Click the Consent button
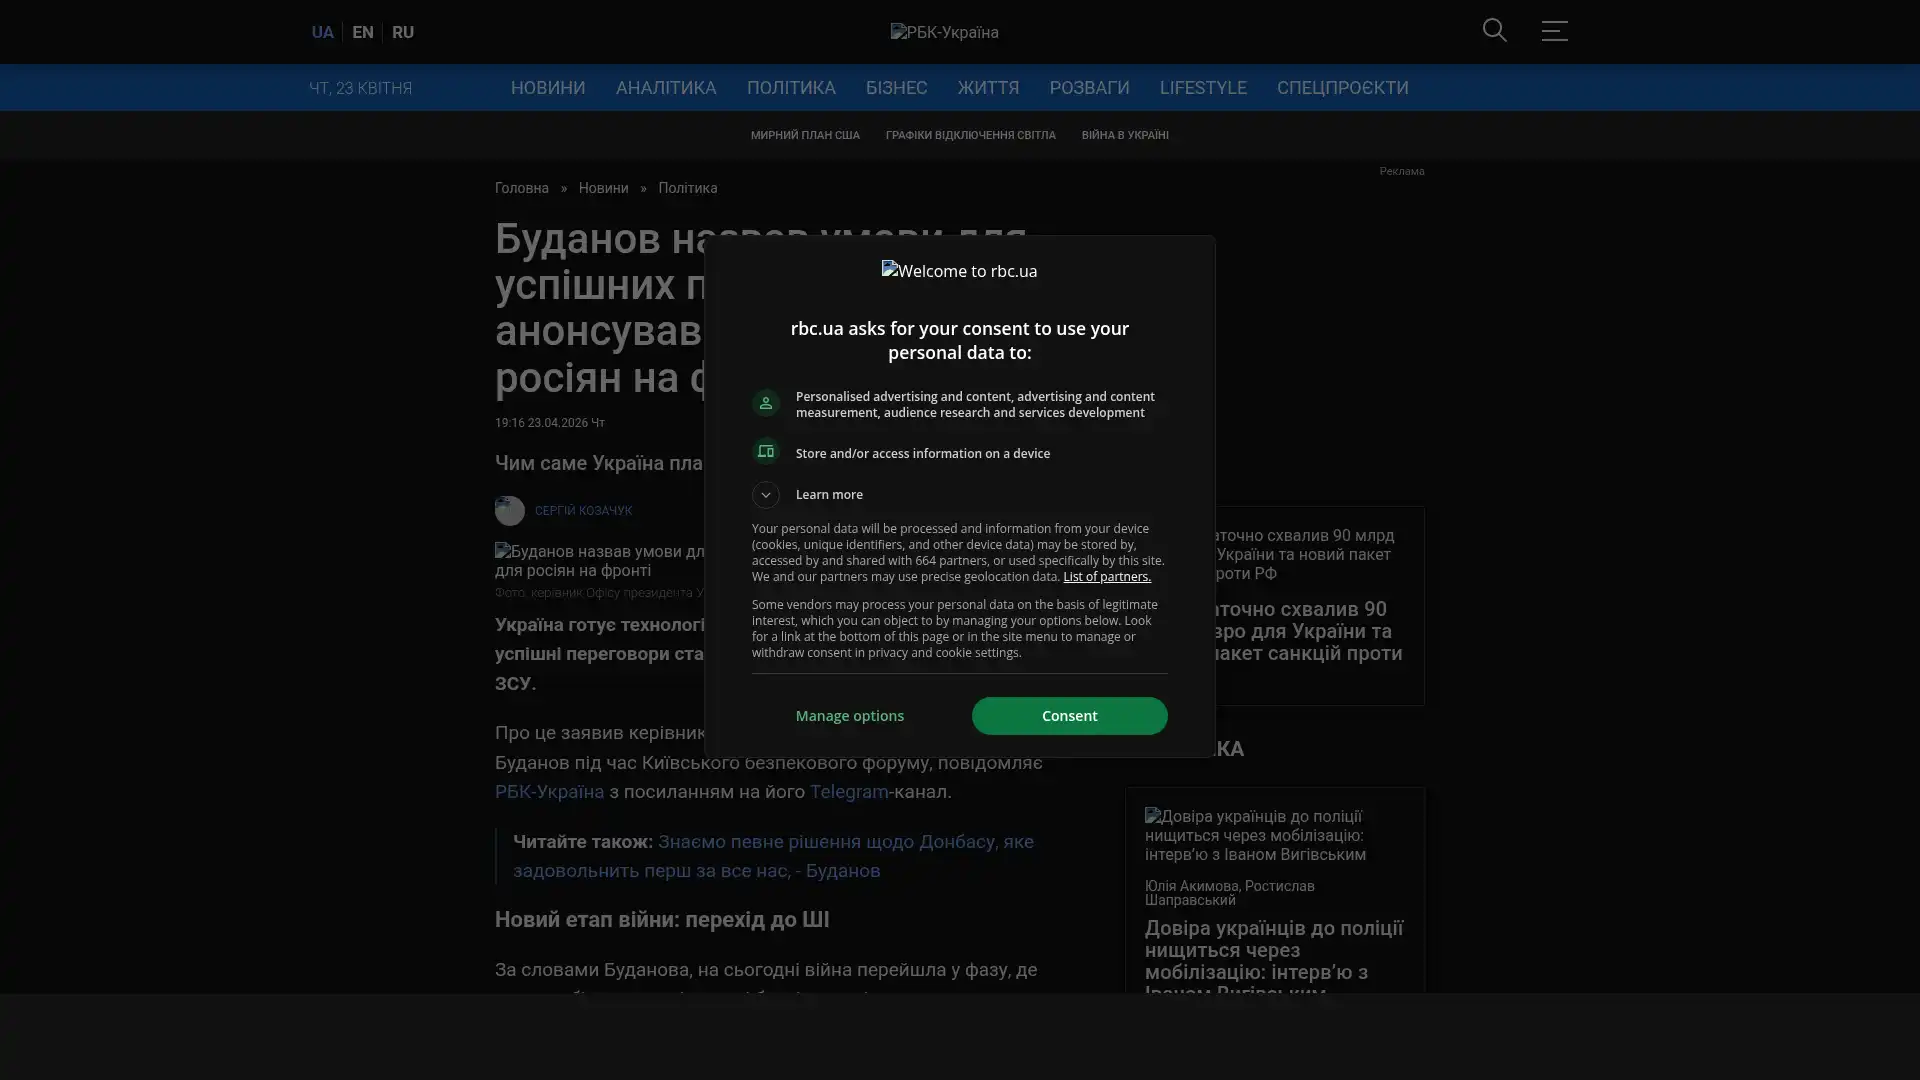 click(1069, 716)
